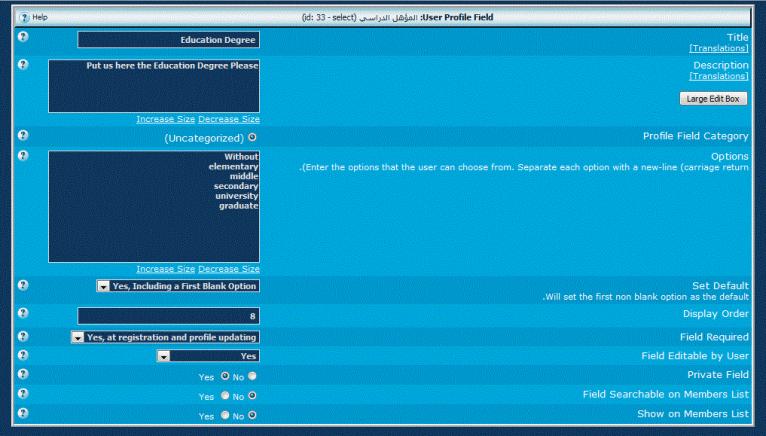Screen dimensions: 766x436
Task: Click the Large Edit Box button
Action: (712, 99)
